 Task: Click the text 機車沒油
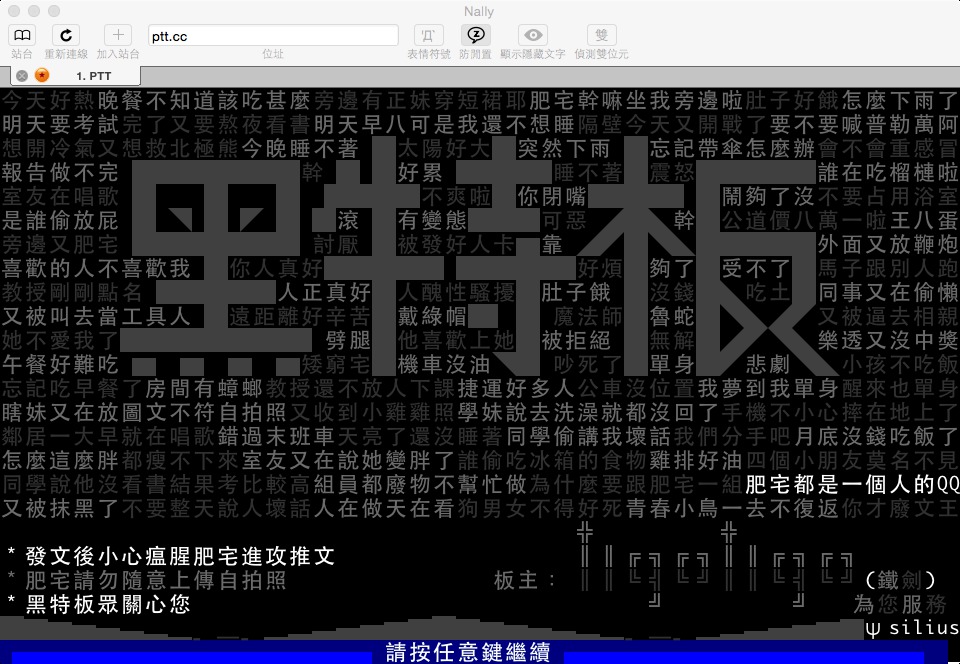444,365
